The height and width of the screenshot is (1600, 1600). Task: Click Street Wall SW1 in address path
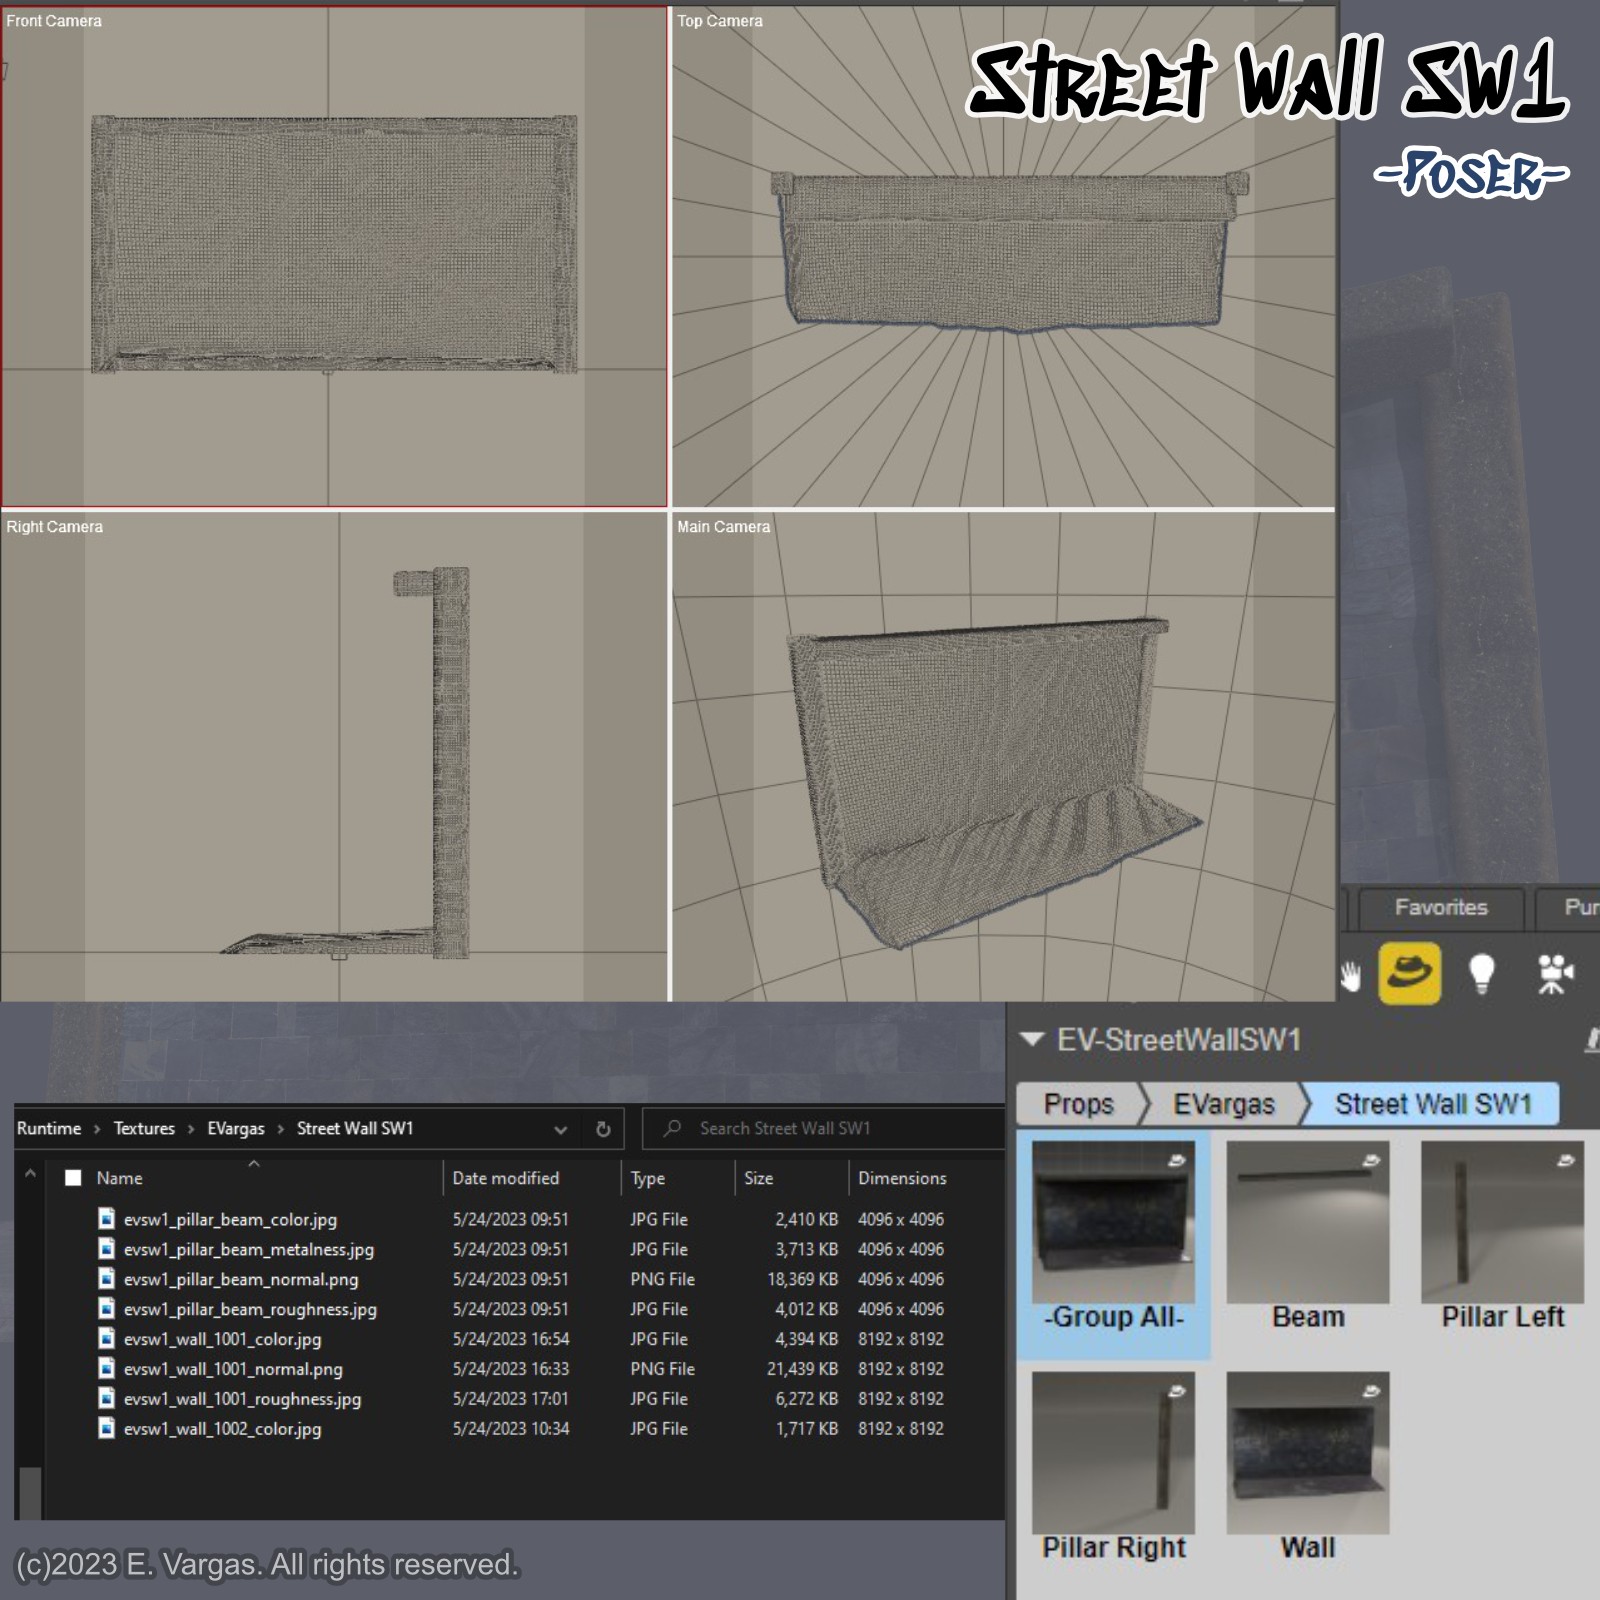click(x=355, y=1128)
